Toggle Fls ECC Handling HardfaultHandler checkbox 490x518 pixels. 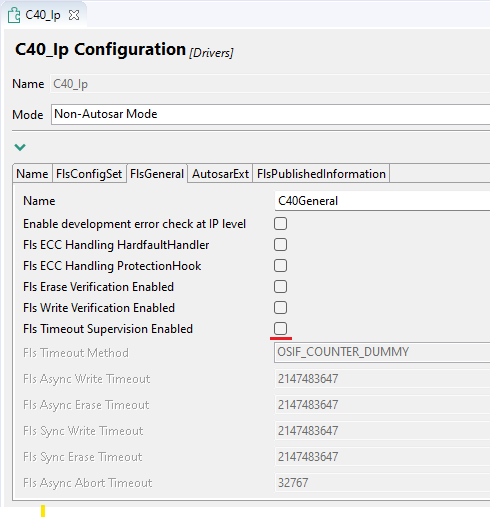(x=280, y=245)
